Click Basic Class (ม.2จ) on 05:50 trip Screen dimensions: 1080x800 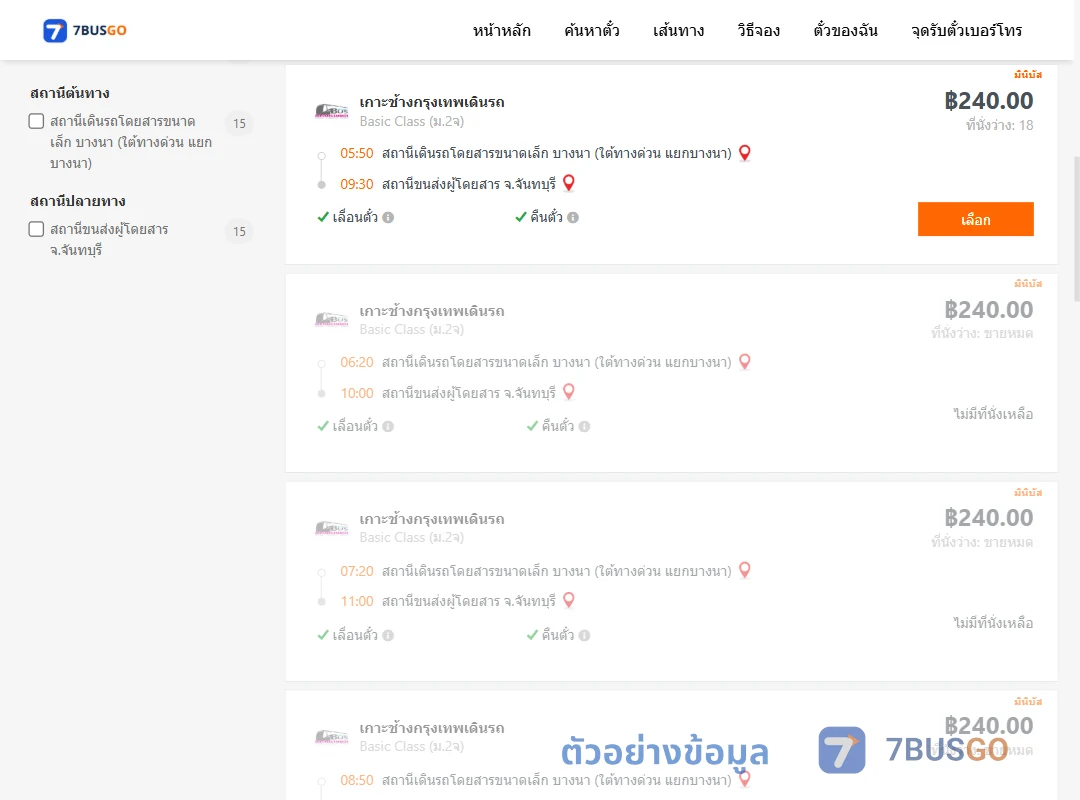pos(412,121)
